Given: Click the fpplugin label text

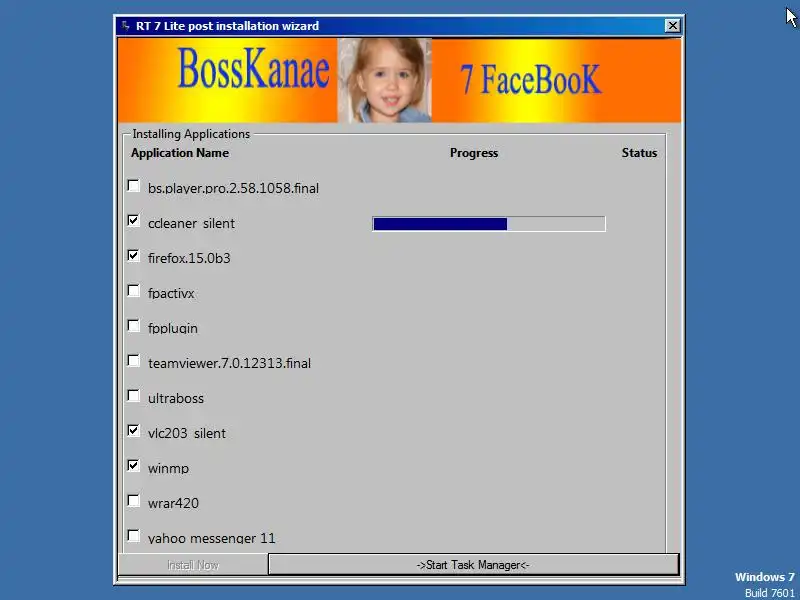Looking at the screenshot, I should (172, 328).
